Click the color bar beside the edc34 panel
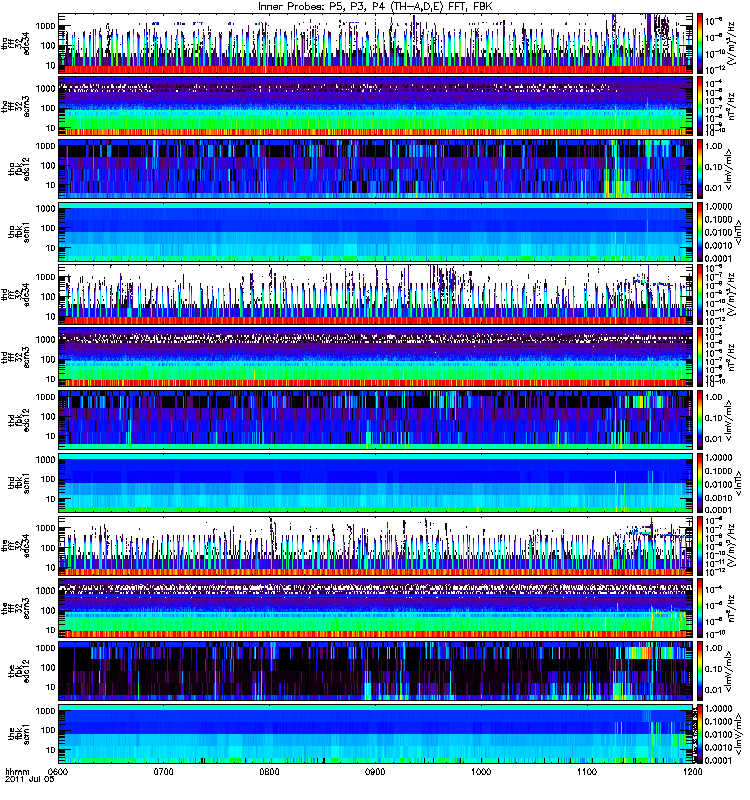750x800 pixels. pos(700,545)
